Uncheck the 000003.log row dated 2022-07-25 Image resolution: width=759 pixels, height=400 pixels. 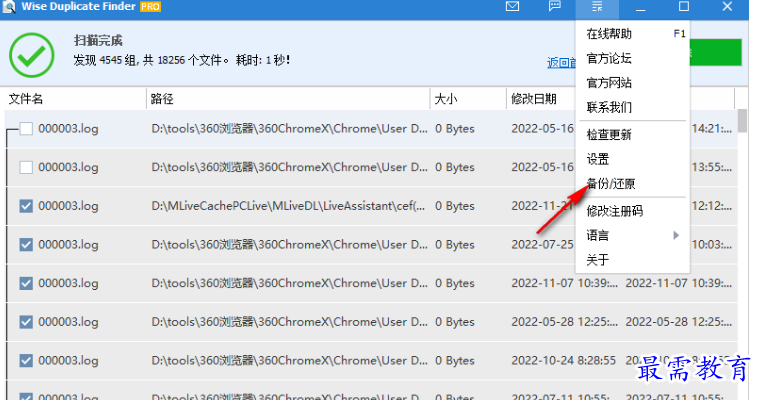[26, 245]
